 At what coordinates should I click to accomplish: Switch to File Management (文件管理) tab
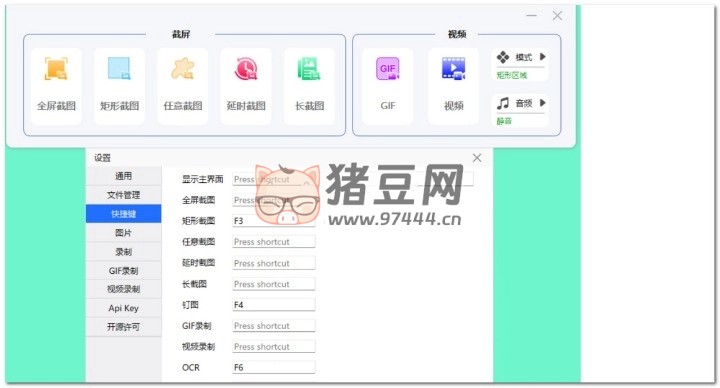pos(124,195)
